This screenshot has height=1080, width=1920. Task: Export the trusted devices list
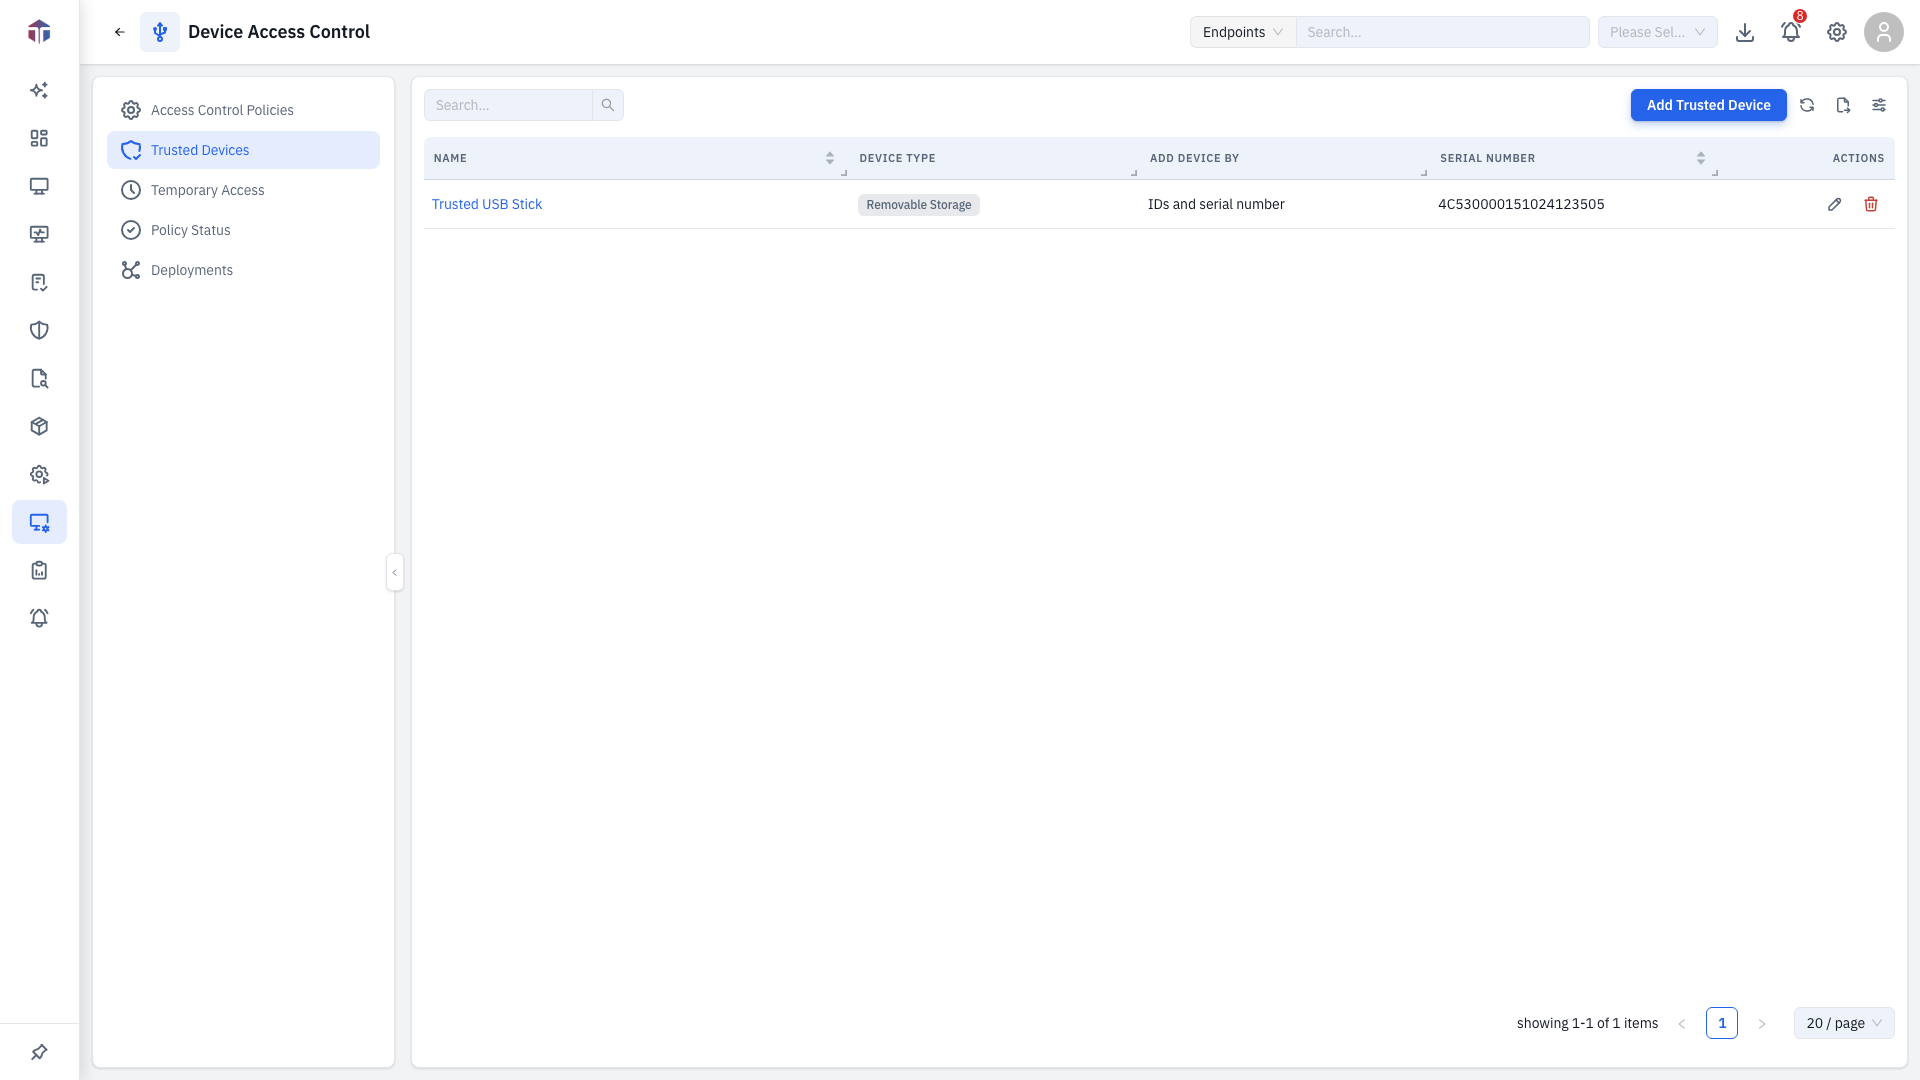[1843, 105]
